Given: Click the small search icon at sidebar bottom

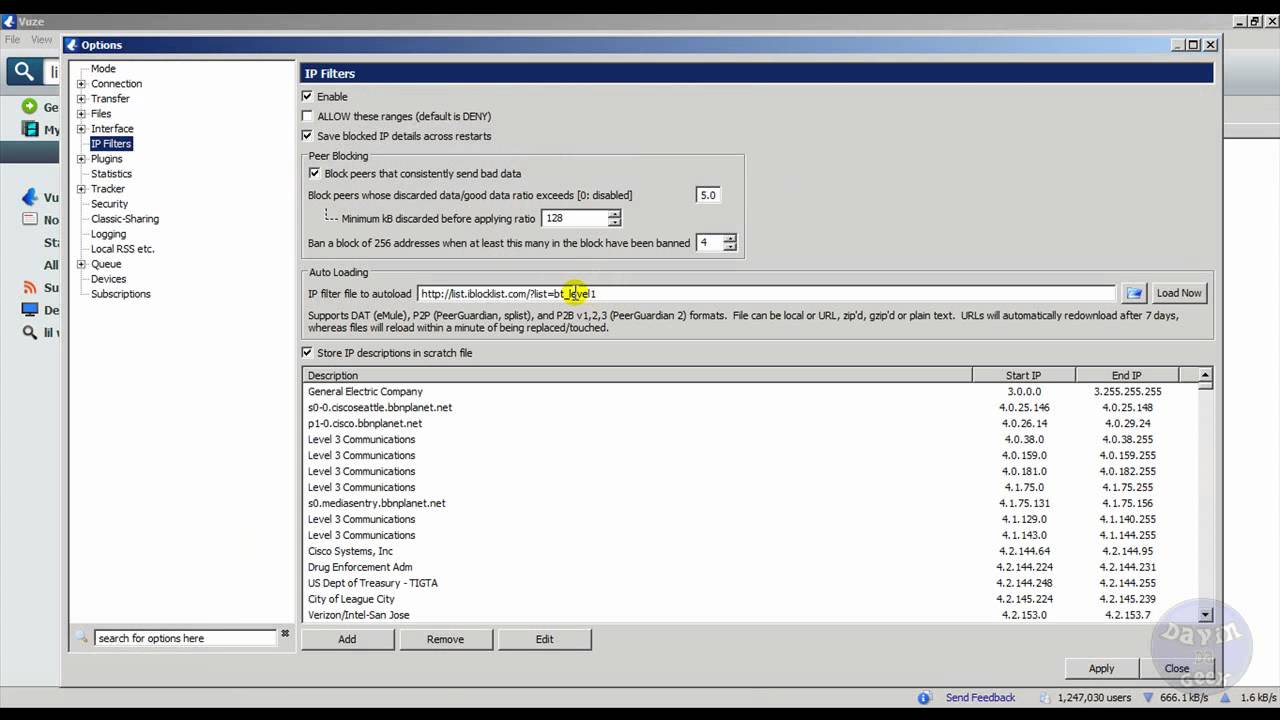Looking at the screenshot, I should pyautogui.click(x=29, y=332).
